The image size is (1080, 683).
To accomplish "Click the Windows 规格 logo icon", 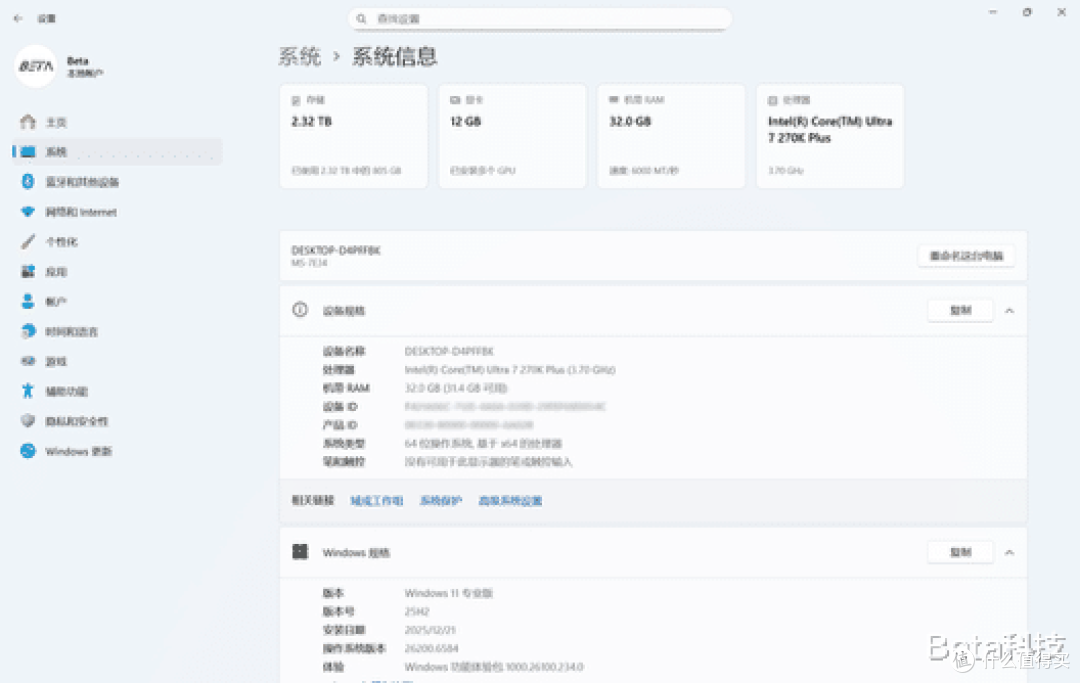I will pos(300,551).
